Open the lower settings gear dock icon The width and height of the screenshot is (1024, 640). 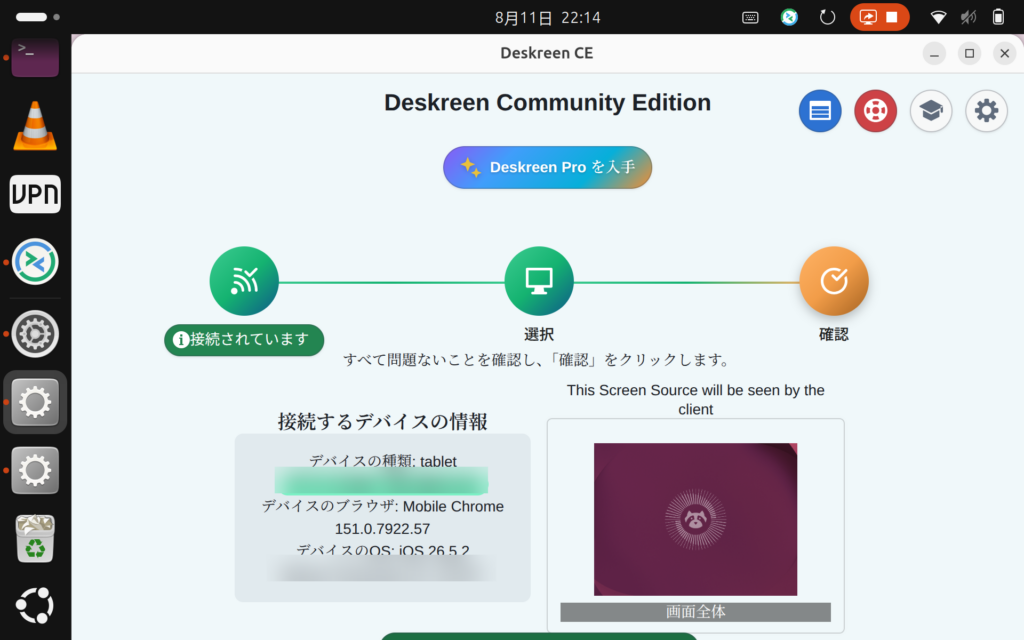pos(35,470)
